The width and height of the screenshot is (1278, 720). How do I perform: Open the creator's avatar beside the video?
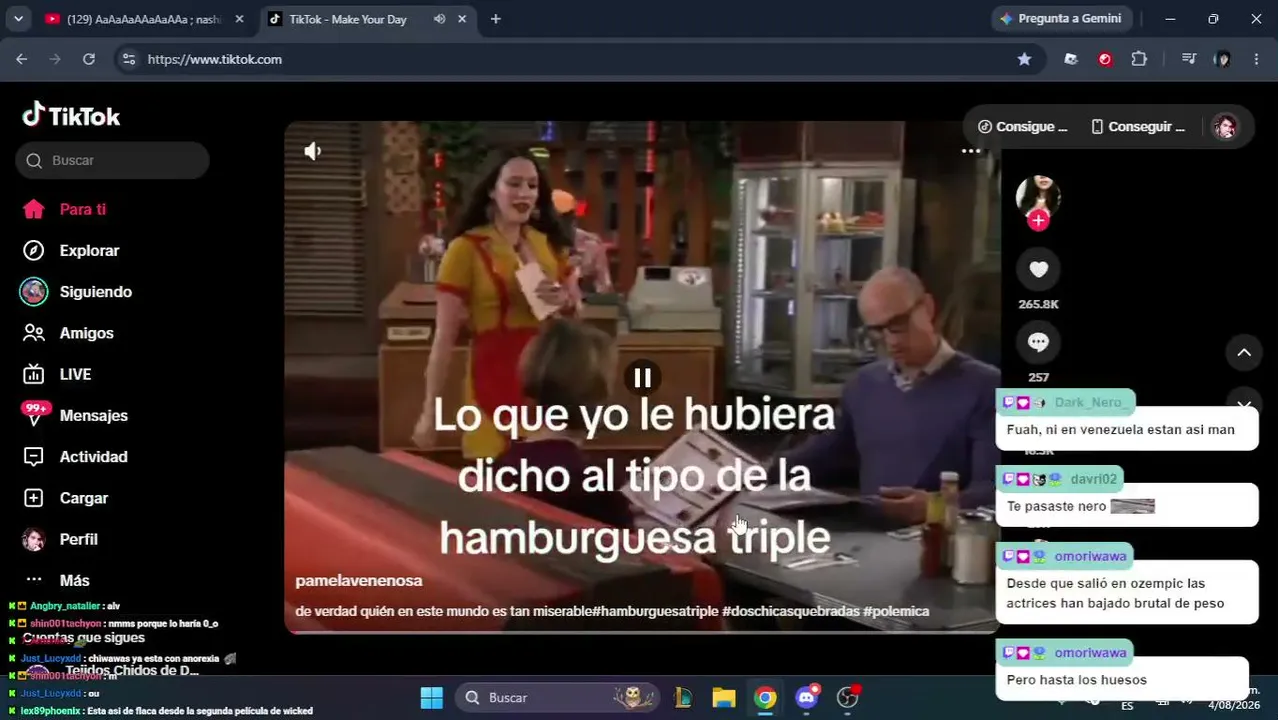[x=1038, y=196]
